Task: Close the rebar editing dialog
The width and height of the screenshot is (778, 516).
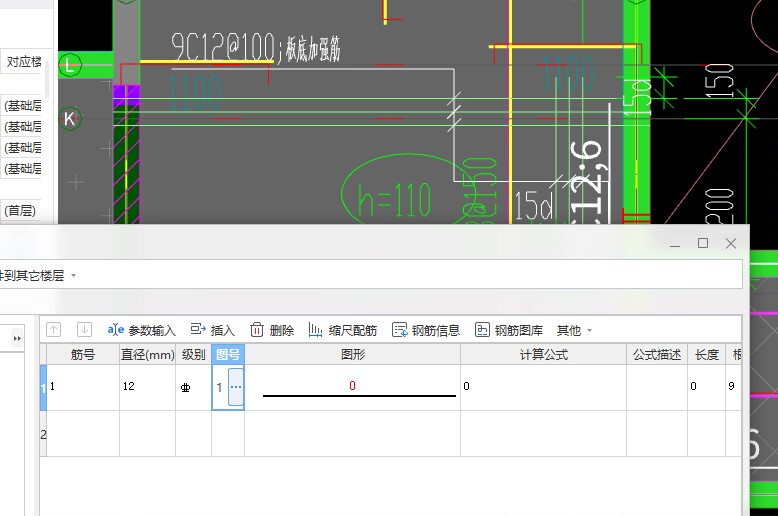Action: point(731,243)
